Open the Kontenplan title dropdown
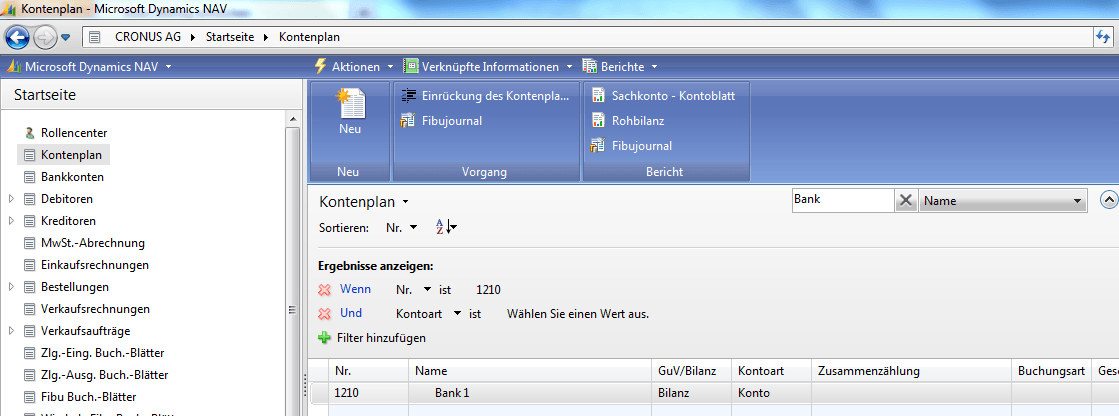The height and width of the screenshot is (416, 1119). (407, 202)
